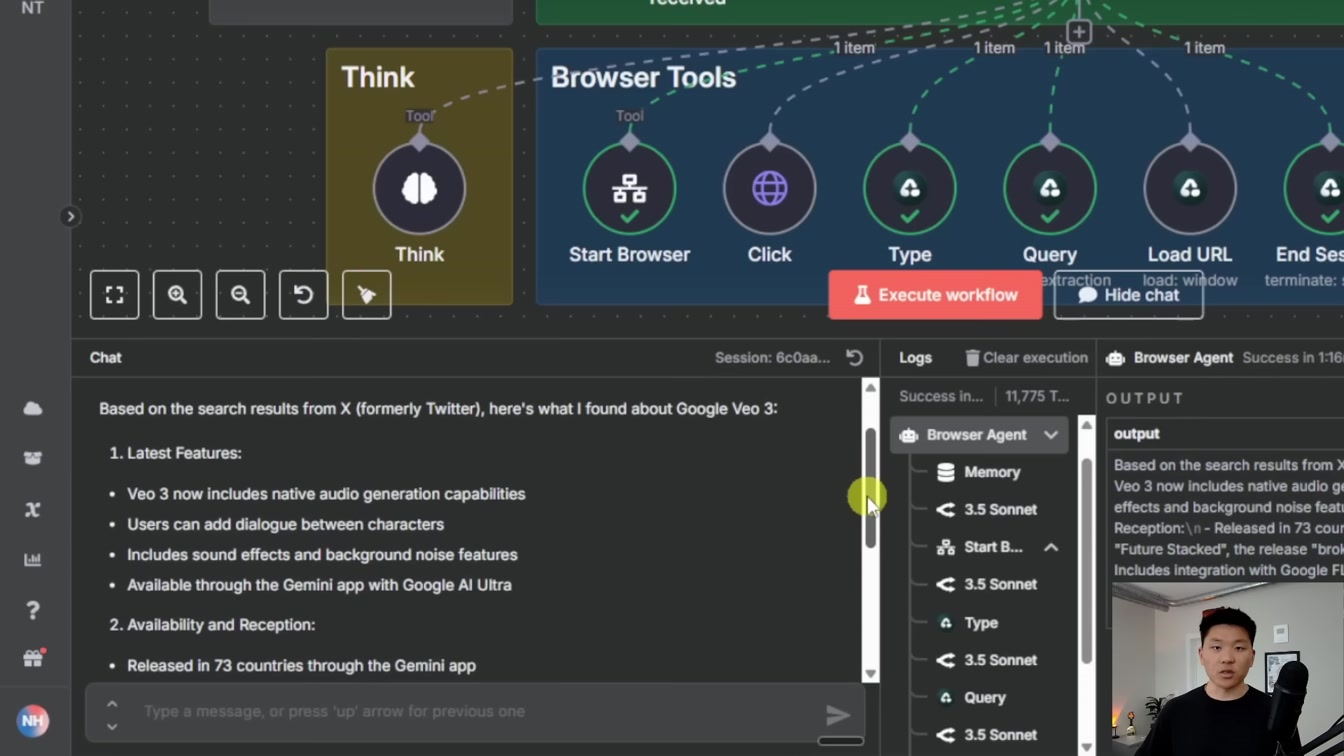The width and height of the screenshot is (1344, 756).
Task: Click the Execute workflow button
Action: (x=935, y=295)
